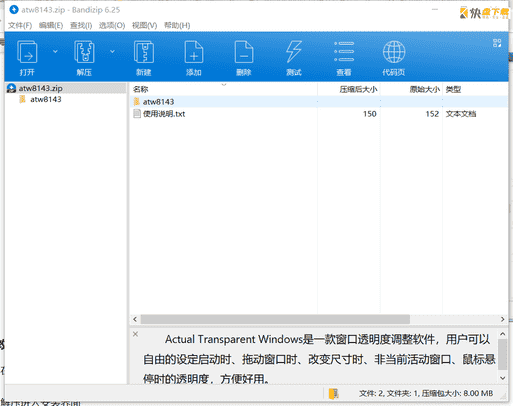Click the horizontal scrollbar thumb
The image size is (513, 406).
275,319
